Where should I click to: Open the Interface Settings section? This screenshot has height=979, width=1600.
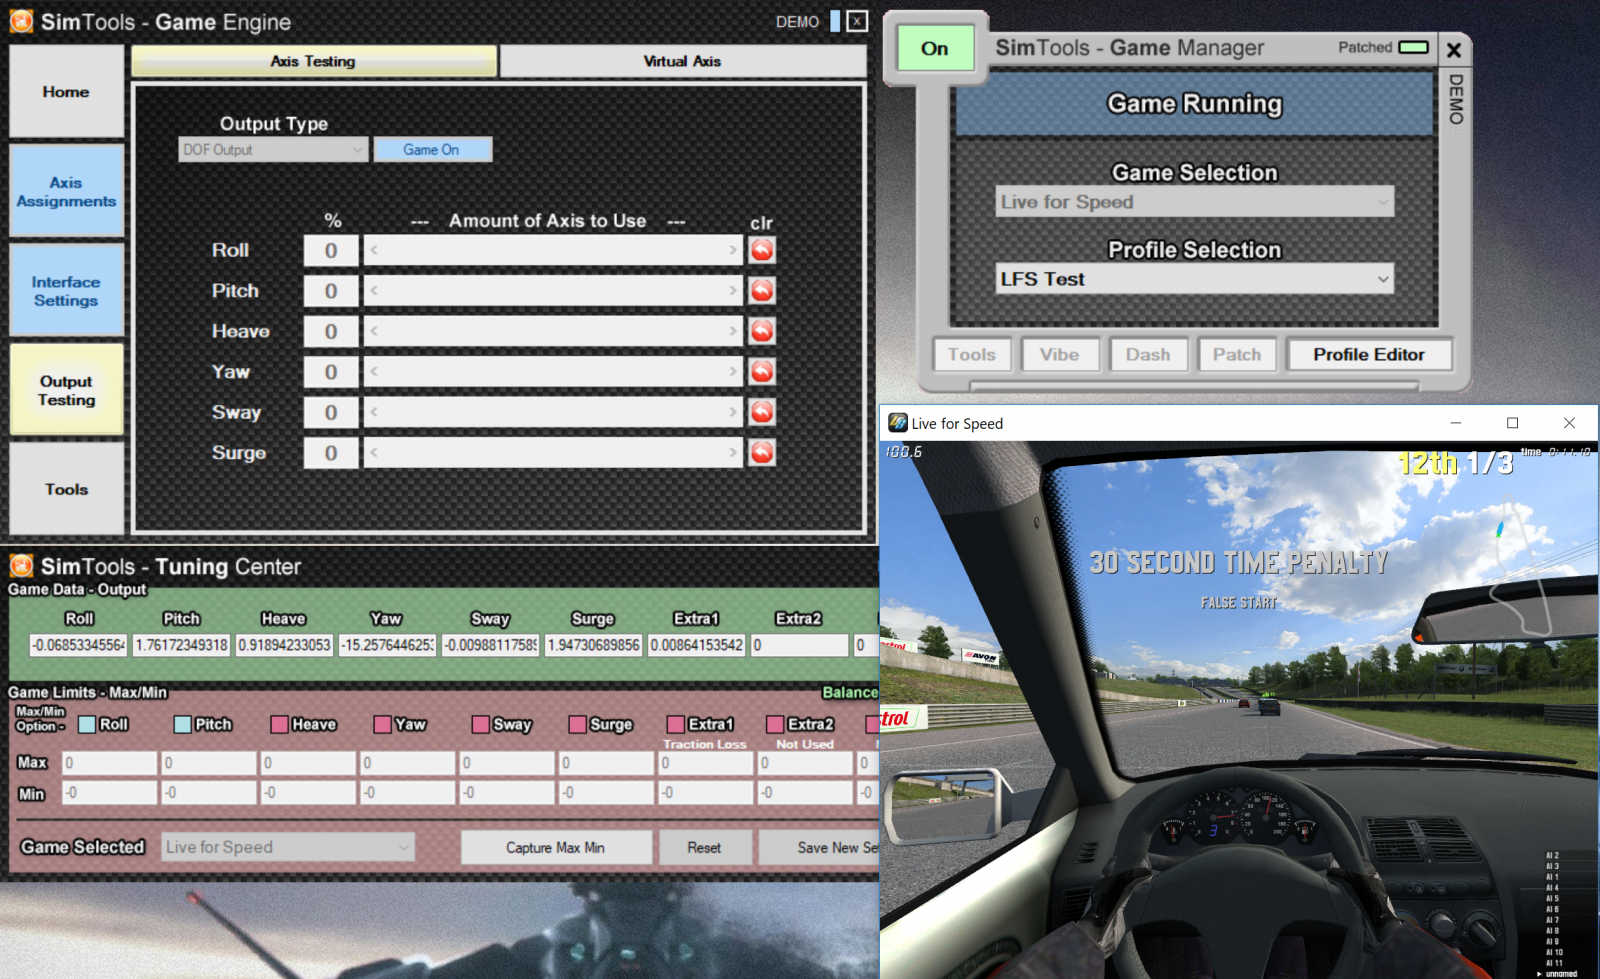(66, 290)
